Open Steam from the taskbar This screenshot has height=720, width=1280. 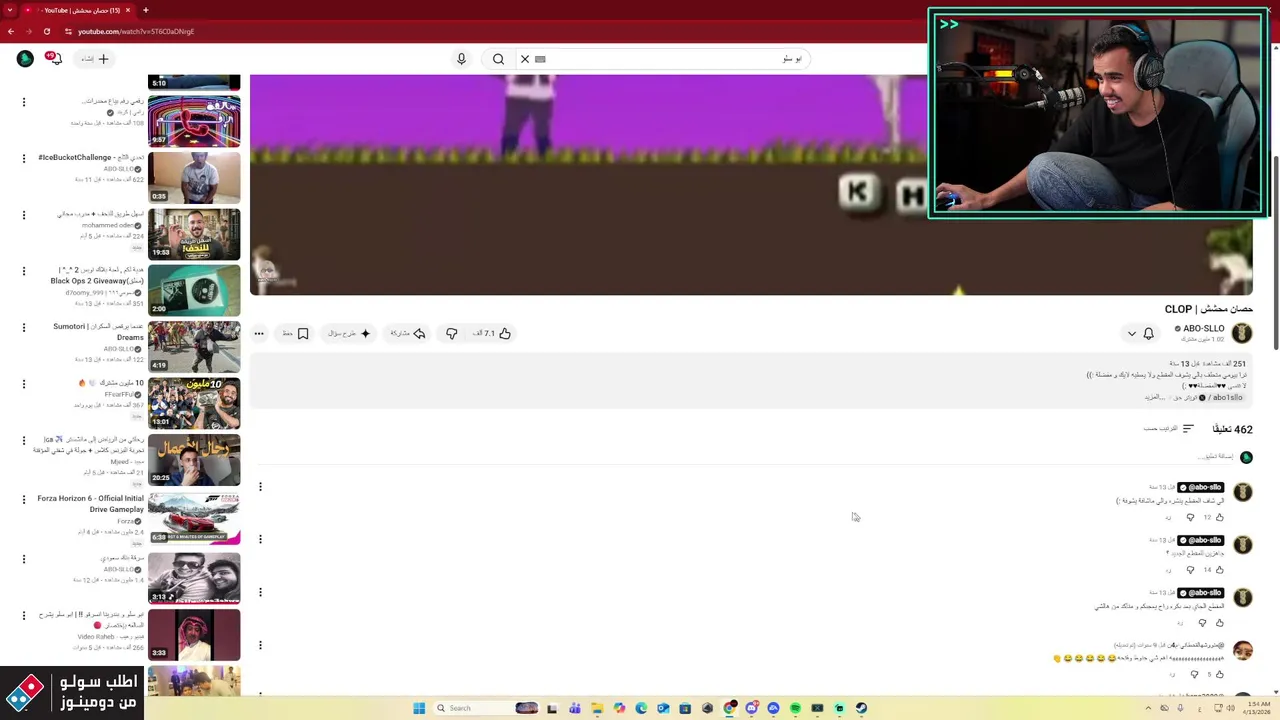(x=861, y=708)
